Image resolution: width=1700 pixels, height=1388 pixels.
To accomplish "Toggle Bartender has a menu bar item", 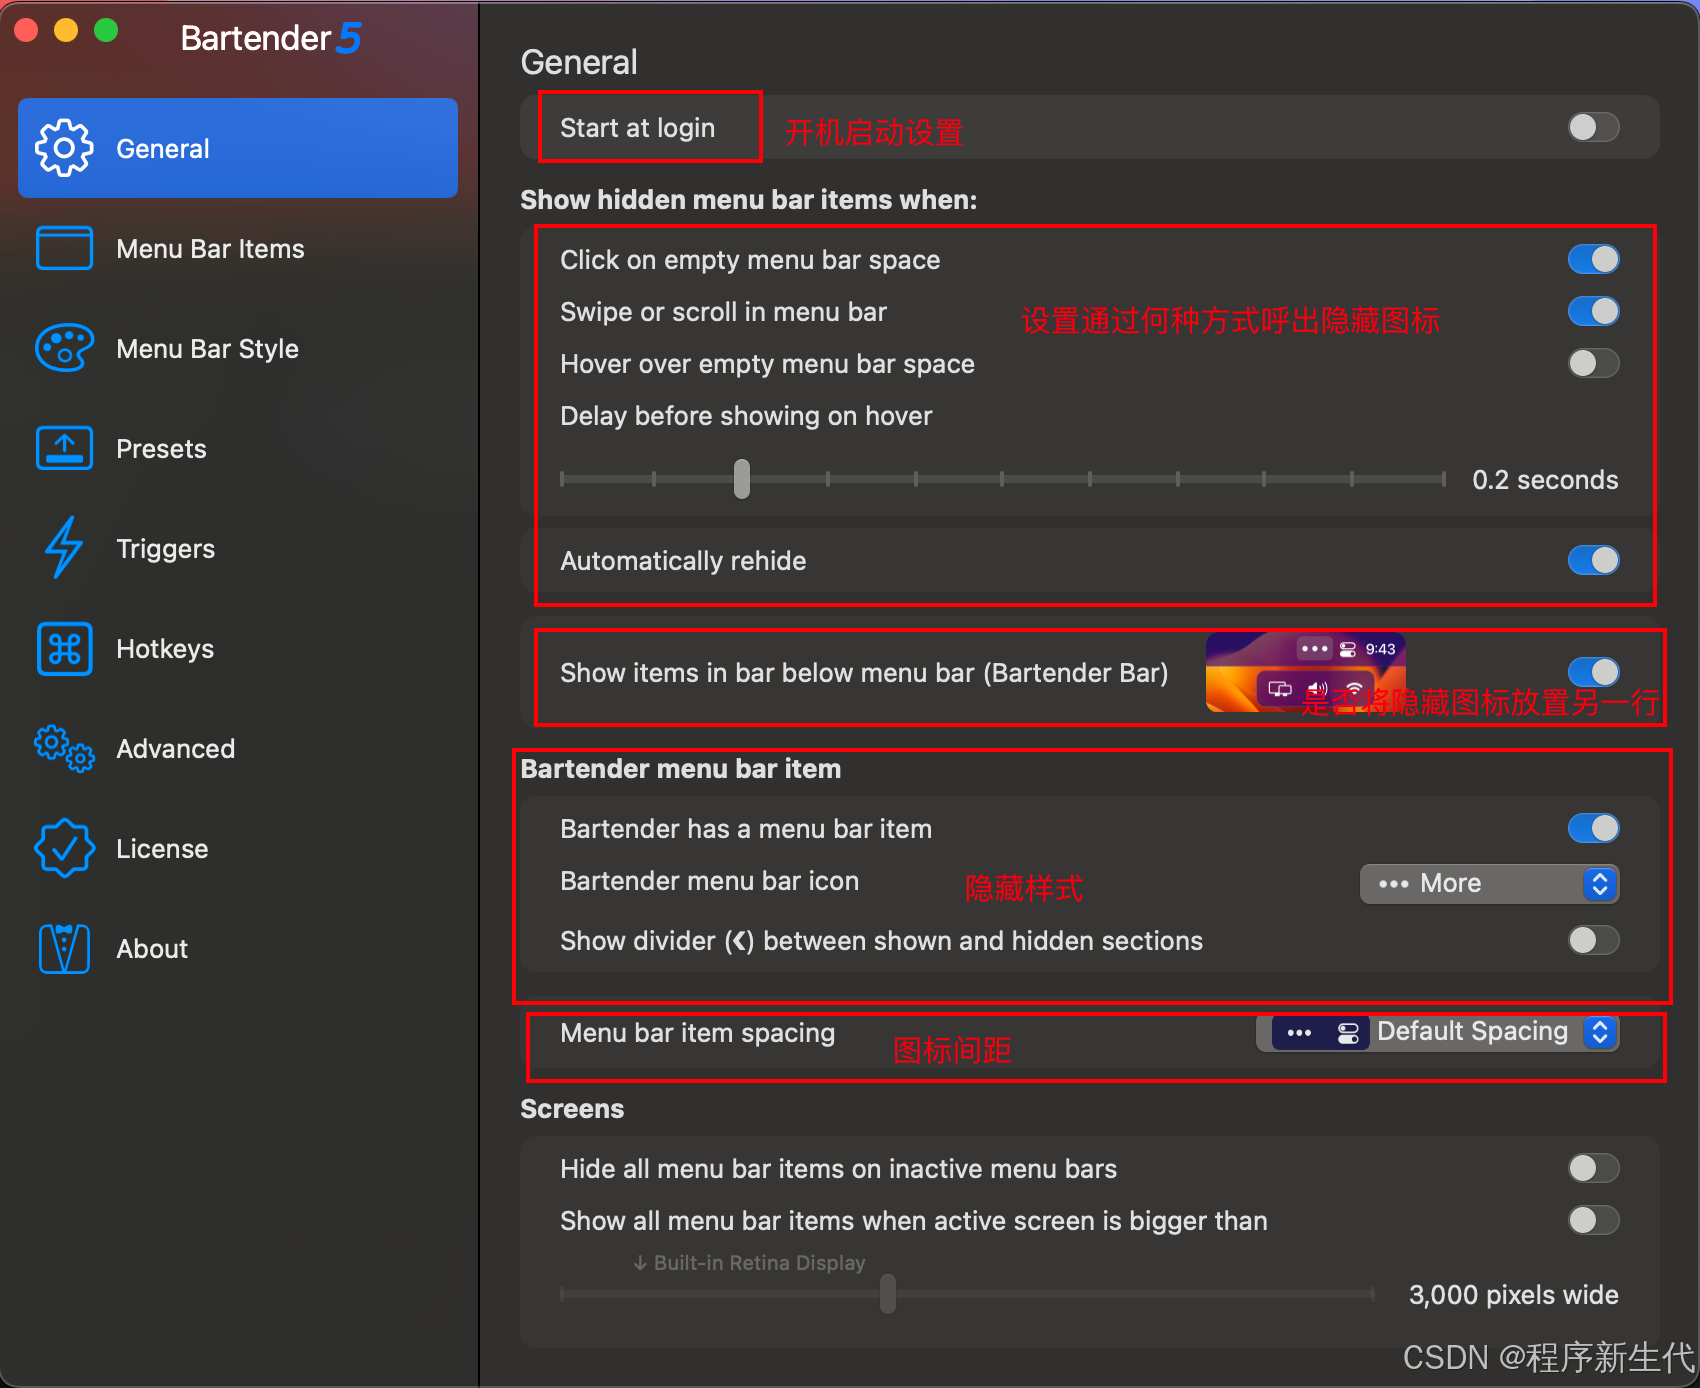I will click(1593, 828).
